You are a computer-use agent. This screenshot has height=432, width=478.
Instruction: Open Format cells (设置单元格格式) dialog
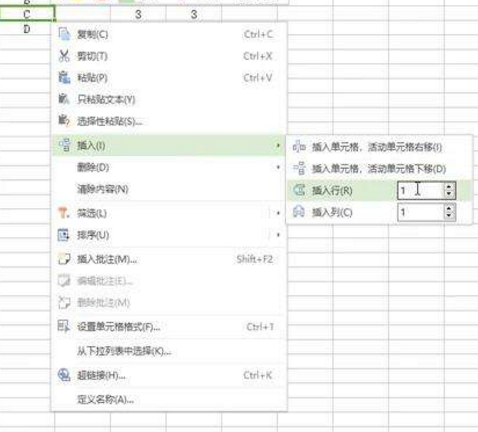tap(169, 327)
